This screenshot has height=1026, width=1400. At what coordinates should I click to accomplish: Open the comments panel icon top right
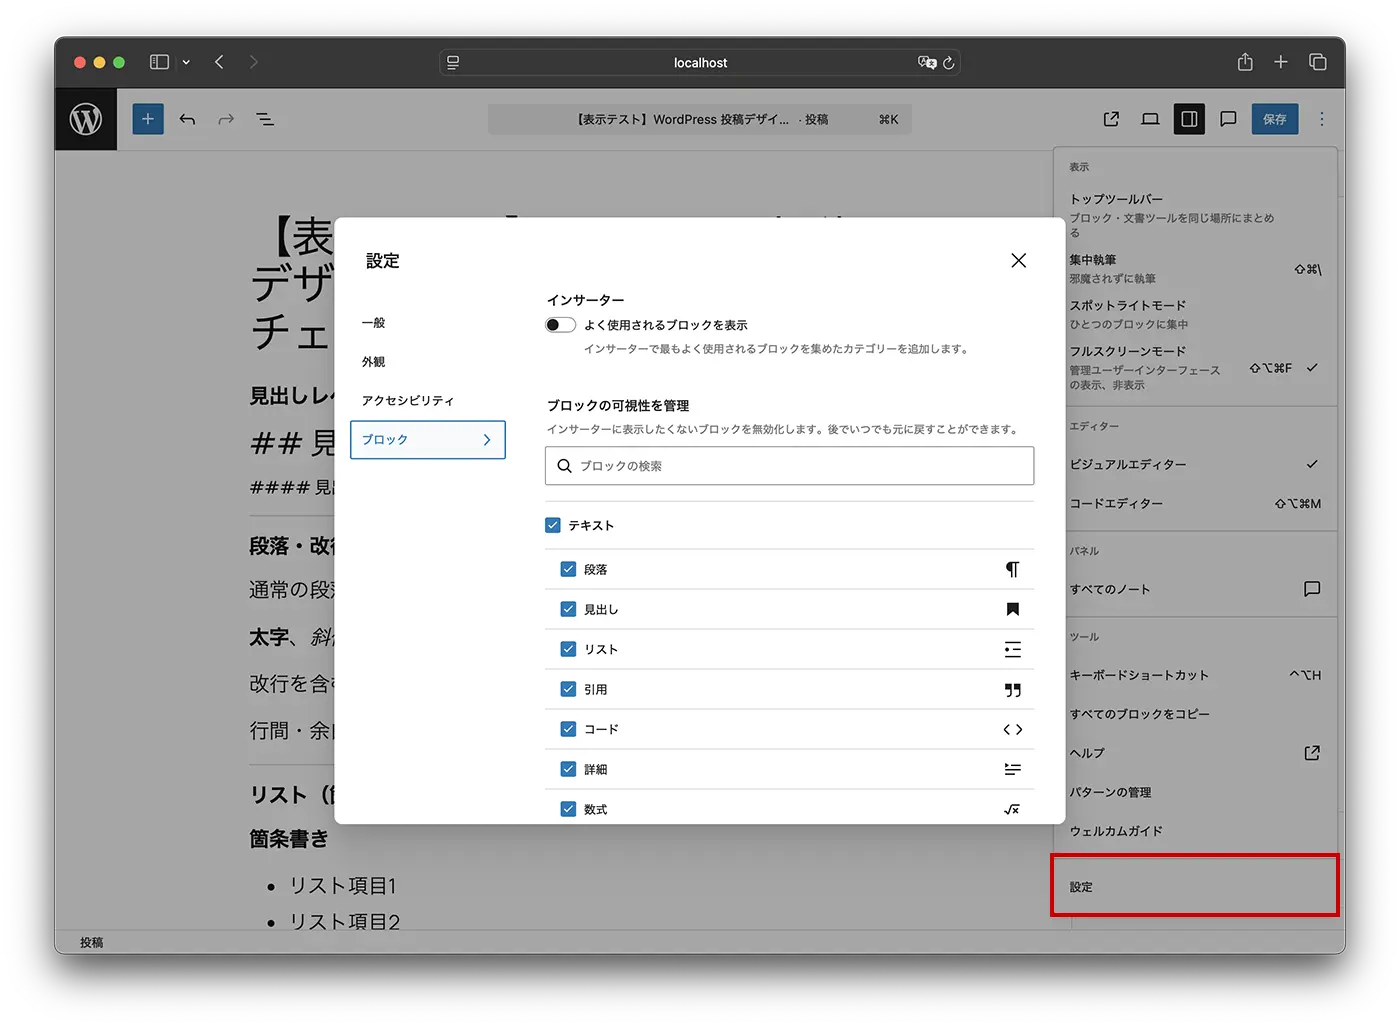[x=1228, y=119]
